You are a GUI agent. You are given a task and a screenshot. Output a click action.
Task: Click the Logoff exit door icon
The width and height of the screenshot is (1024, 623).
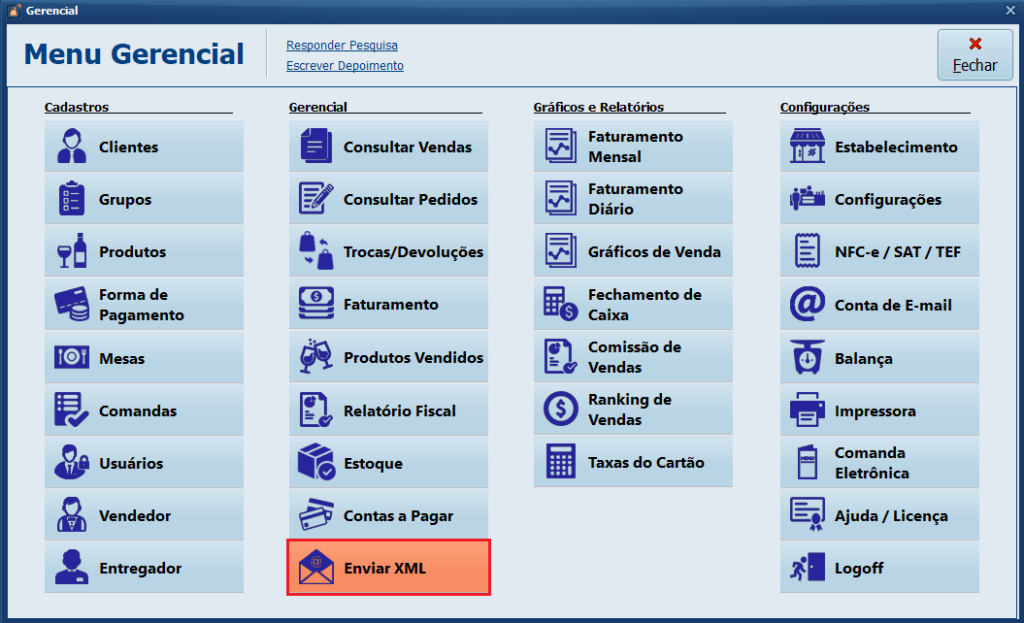[806, 568]
